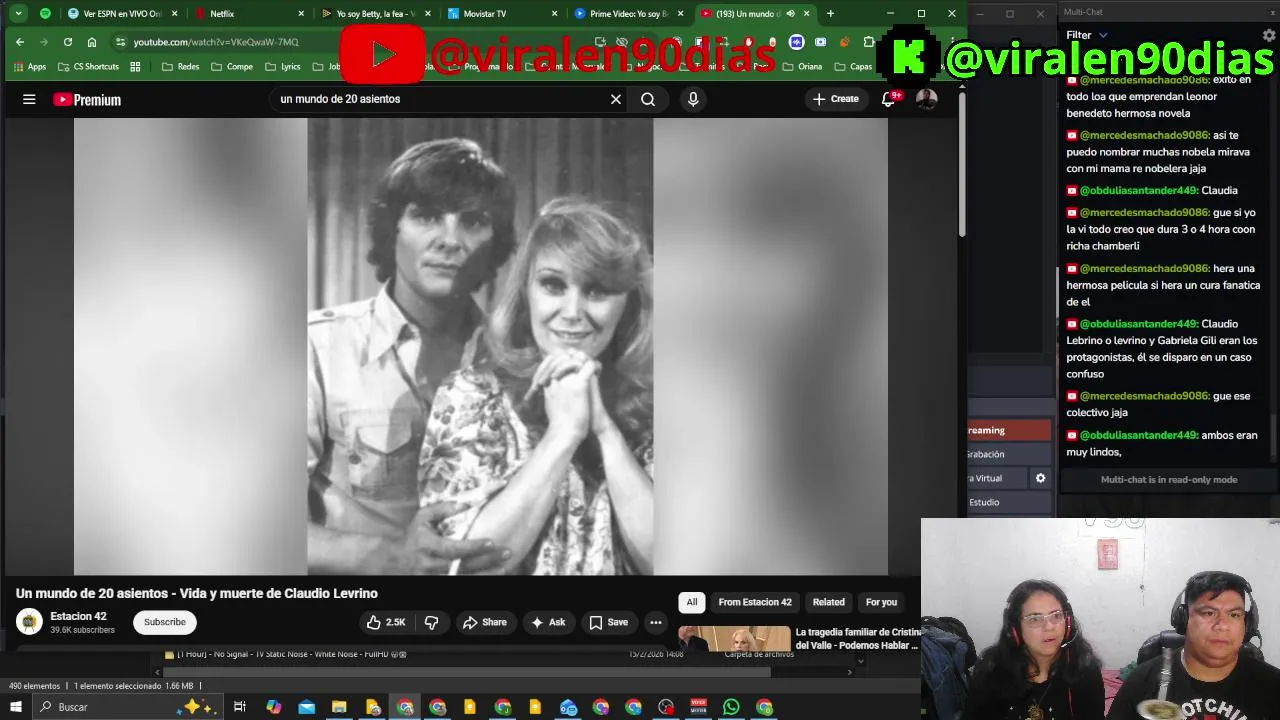
Task: Open File Explorer from the taskbar
Action: (339, 707)
